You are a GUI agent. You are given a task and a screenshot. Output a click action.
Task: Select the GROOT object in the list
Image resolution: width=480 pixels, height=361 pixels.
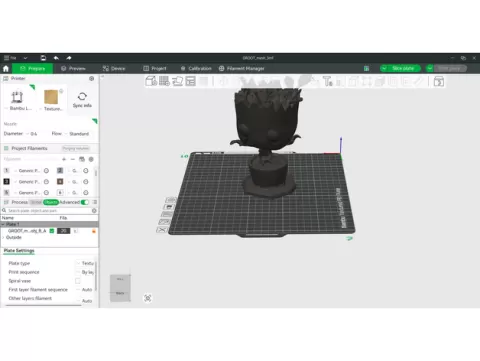point(27,231)
